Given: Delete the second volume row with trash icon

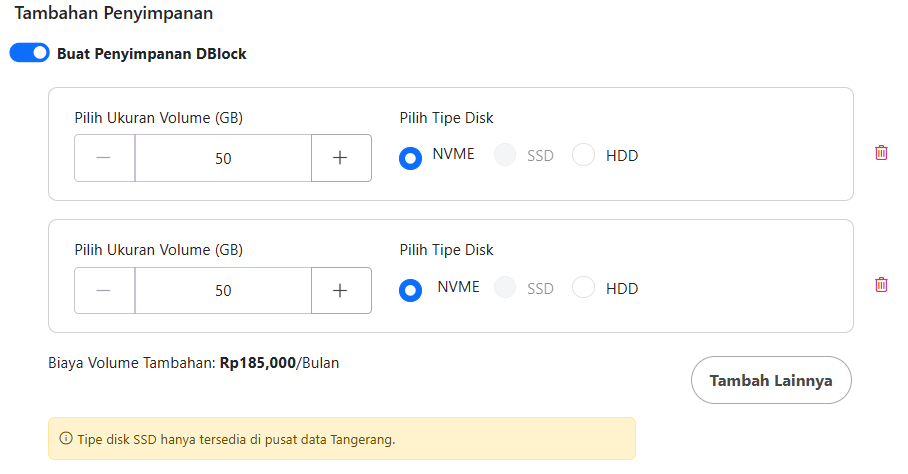Looking at the screenshot, I should pyautogui.click(x=881, y=285).
